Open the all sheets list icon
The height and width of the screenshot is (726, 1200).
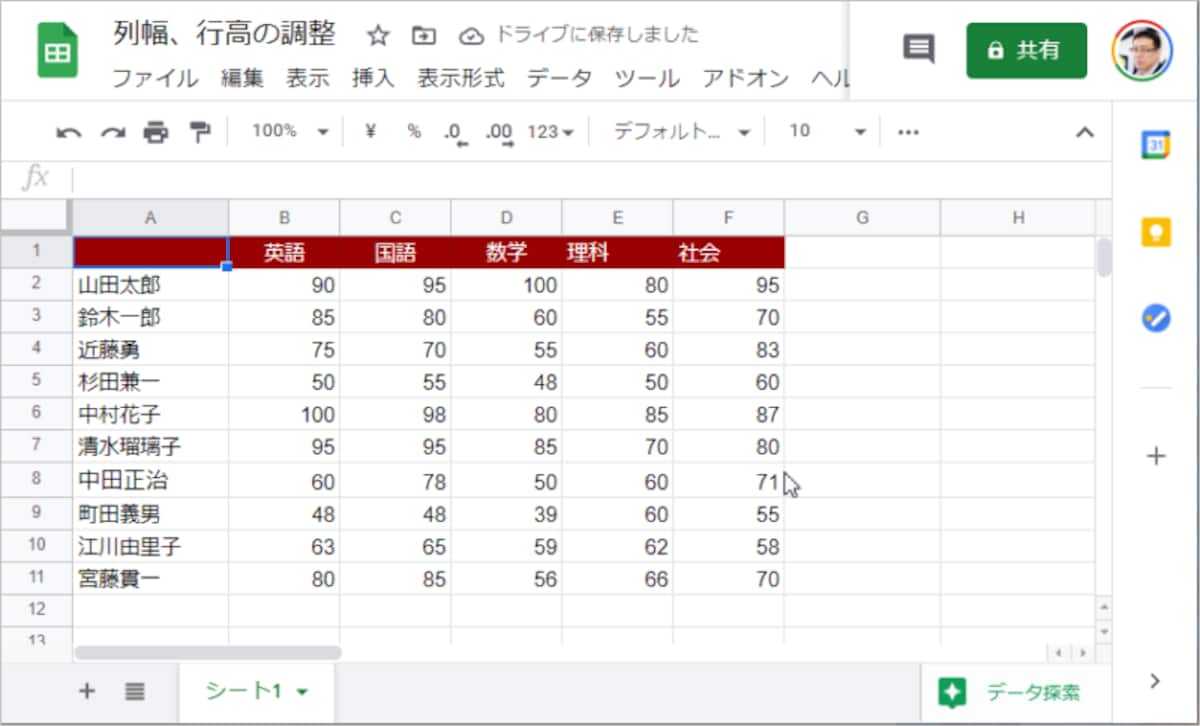(x=136, y=690)
